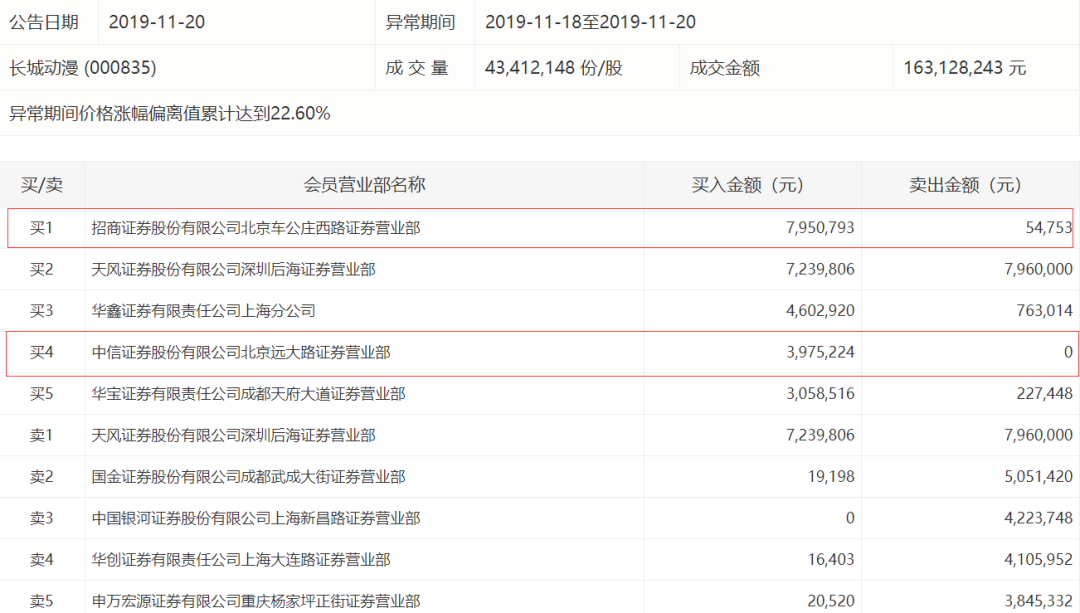The height and width of the screenshot is (613, 1080).
Task: Click the "成交金额" label
Action: (725, 67)
